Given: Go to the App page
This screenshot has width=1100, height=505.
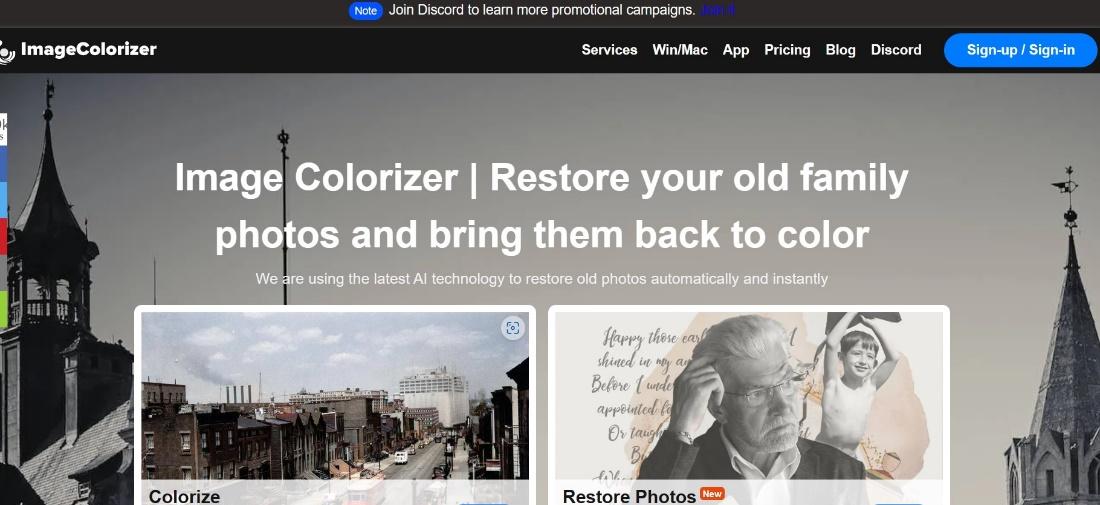Looking at the screenshot, I should click(x=736, y=50).
